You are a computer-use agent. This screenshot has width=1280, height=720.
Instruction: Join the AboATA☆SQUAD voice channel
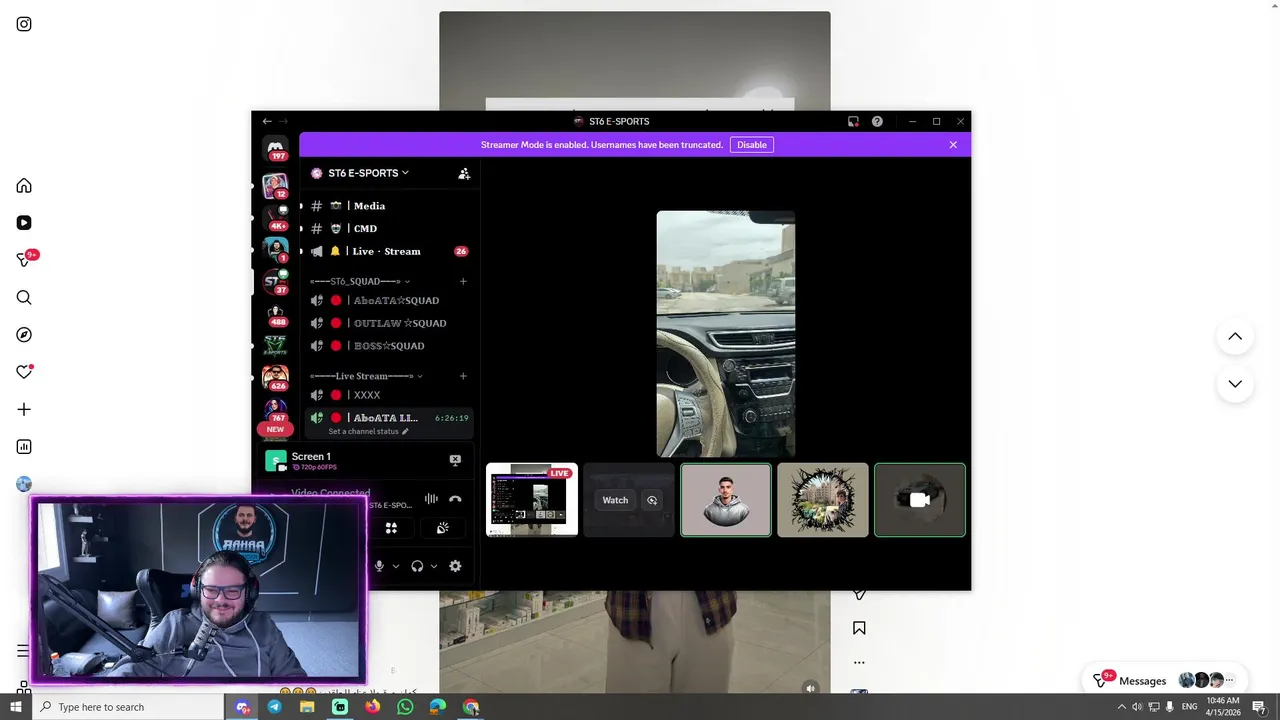coord(387,300)
